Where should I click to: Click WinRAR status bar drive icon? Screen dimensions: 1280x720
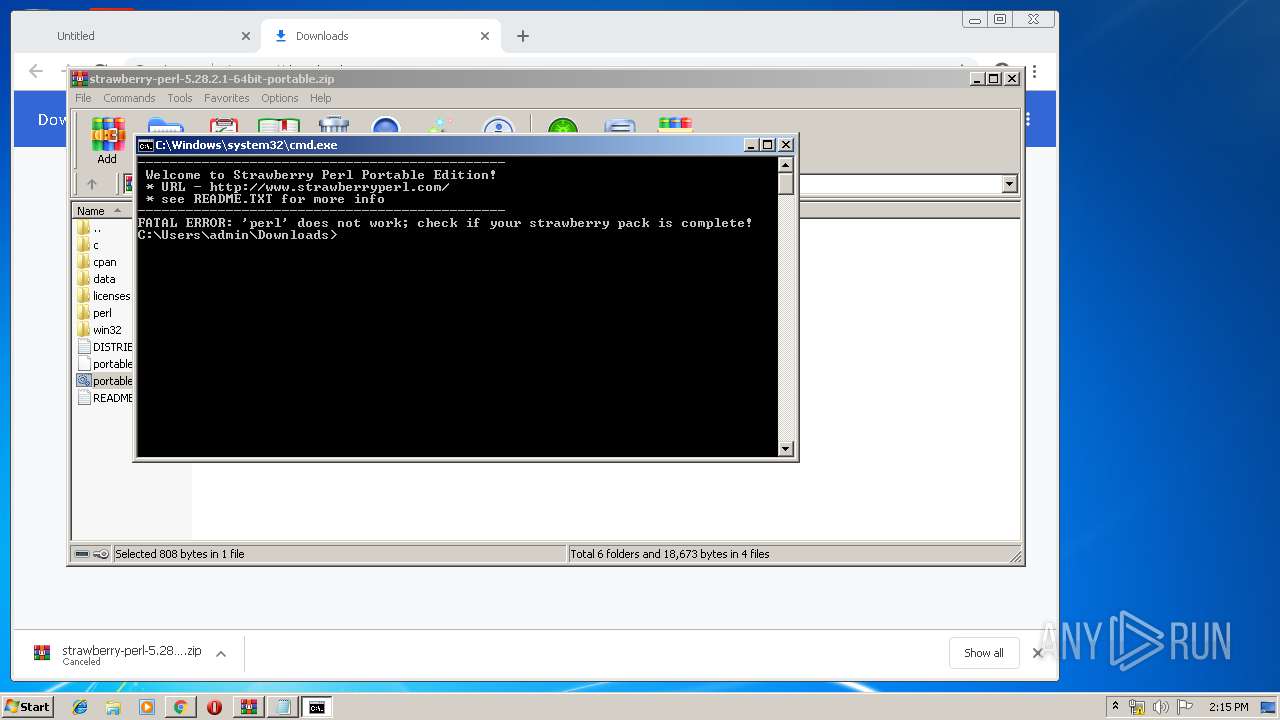82,554
